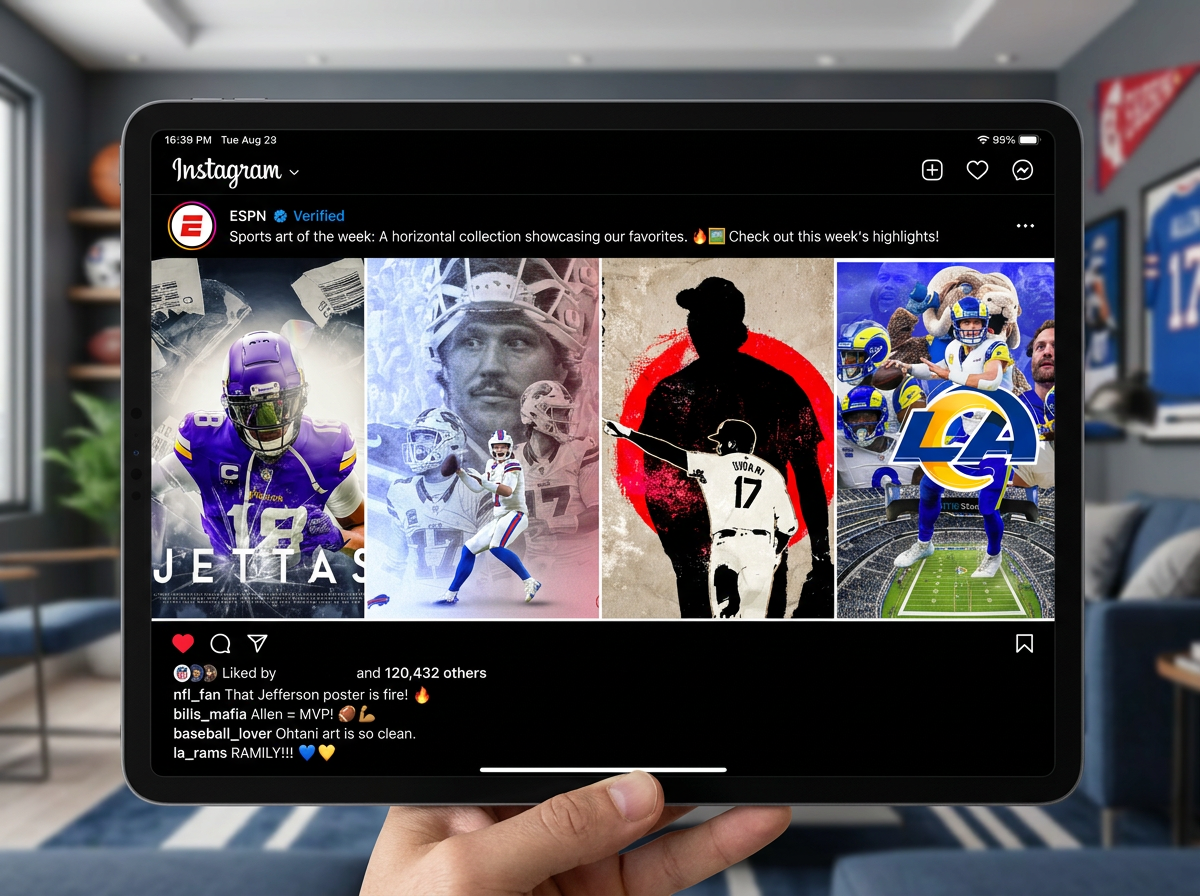Open nfl_fan commenter profile
The image size is (1200, 896).
coord(197,694)
